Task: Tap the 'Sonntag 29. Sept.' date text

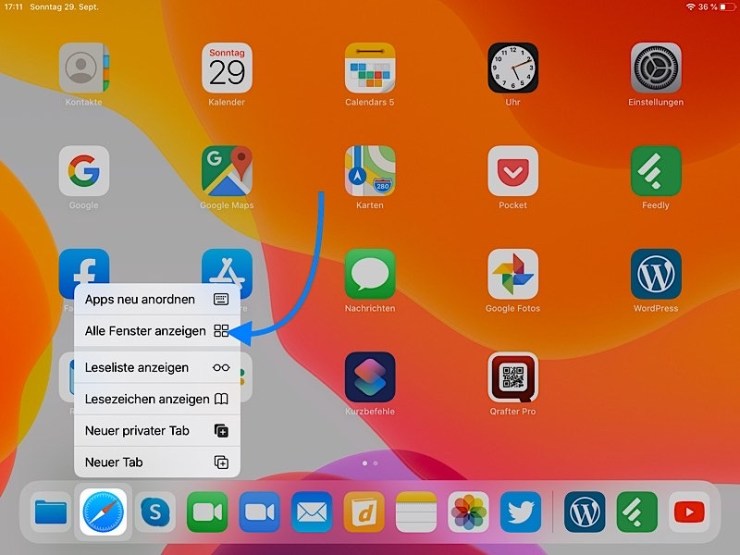Action: click(64, 7)
